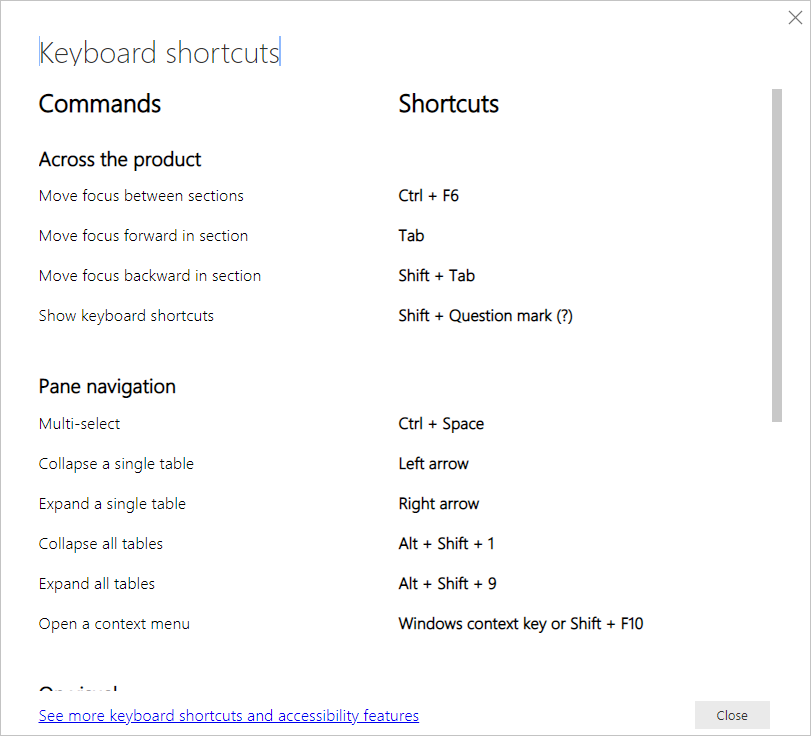This screenshot has width=811, height=736.
Task: Select the "Expand all tables" command
Action: [96, 583]
